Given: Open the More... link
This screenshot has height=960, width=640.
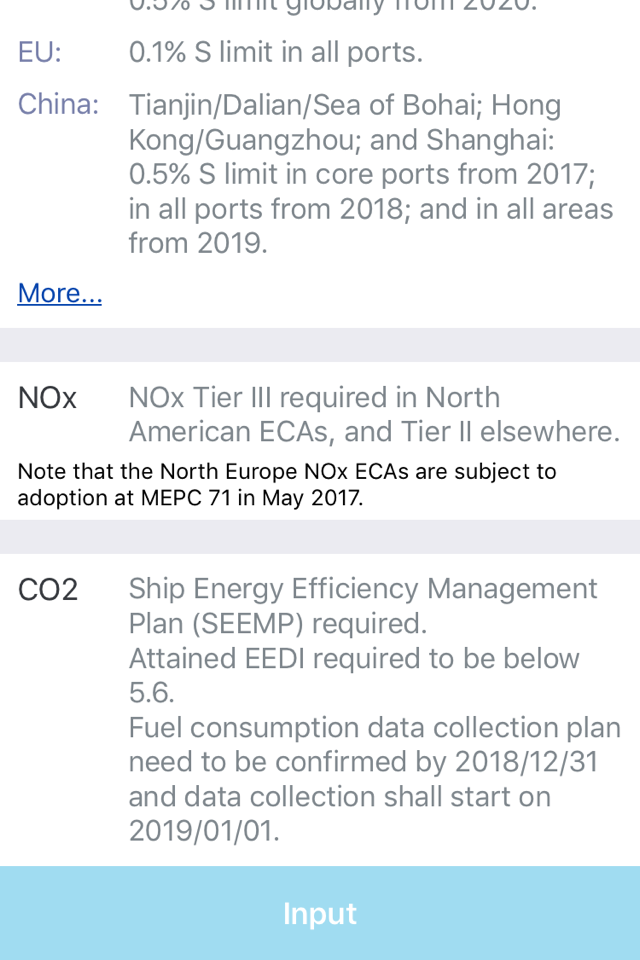Looking at the screenshot, I should tap(59, 293).
